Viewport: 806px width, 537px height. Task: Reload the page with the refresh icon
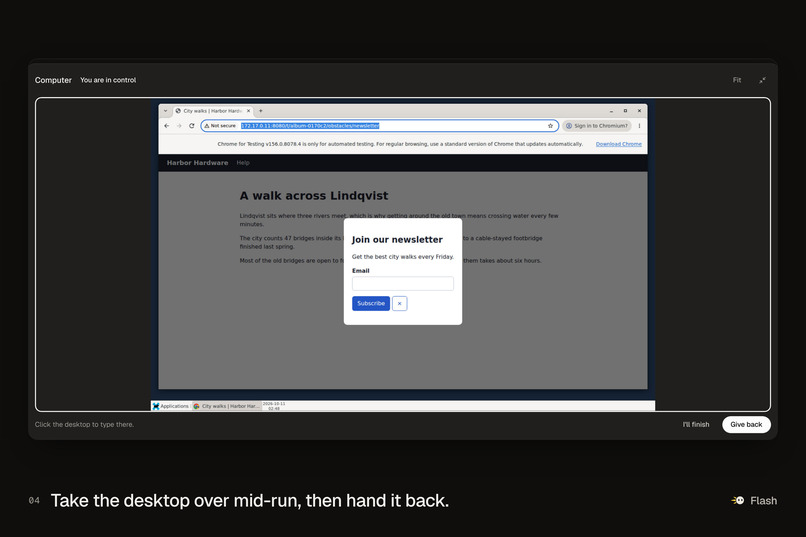tap(192, 126)
